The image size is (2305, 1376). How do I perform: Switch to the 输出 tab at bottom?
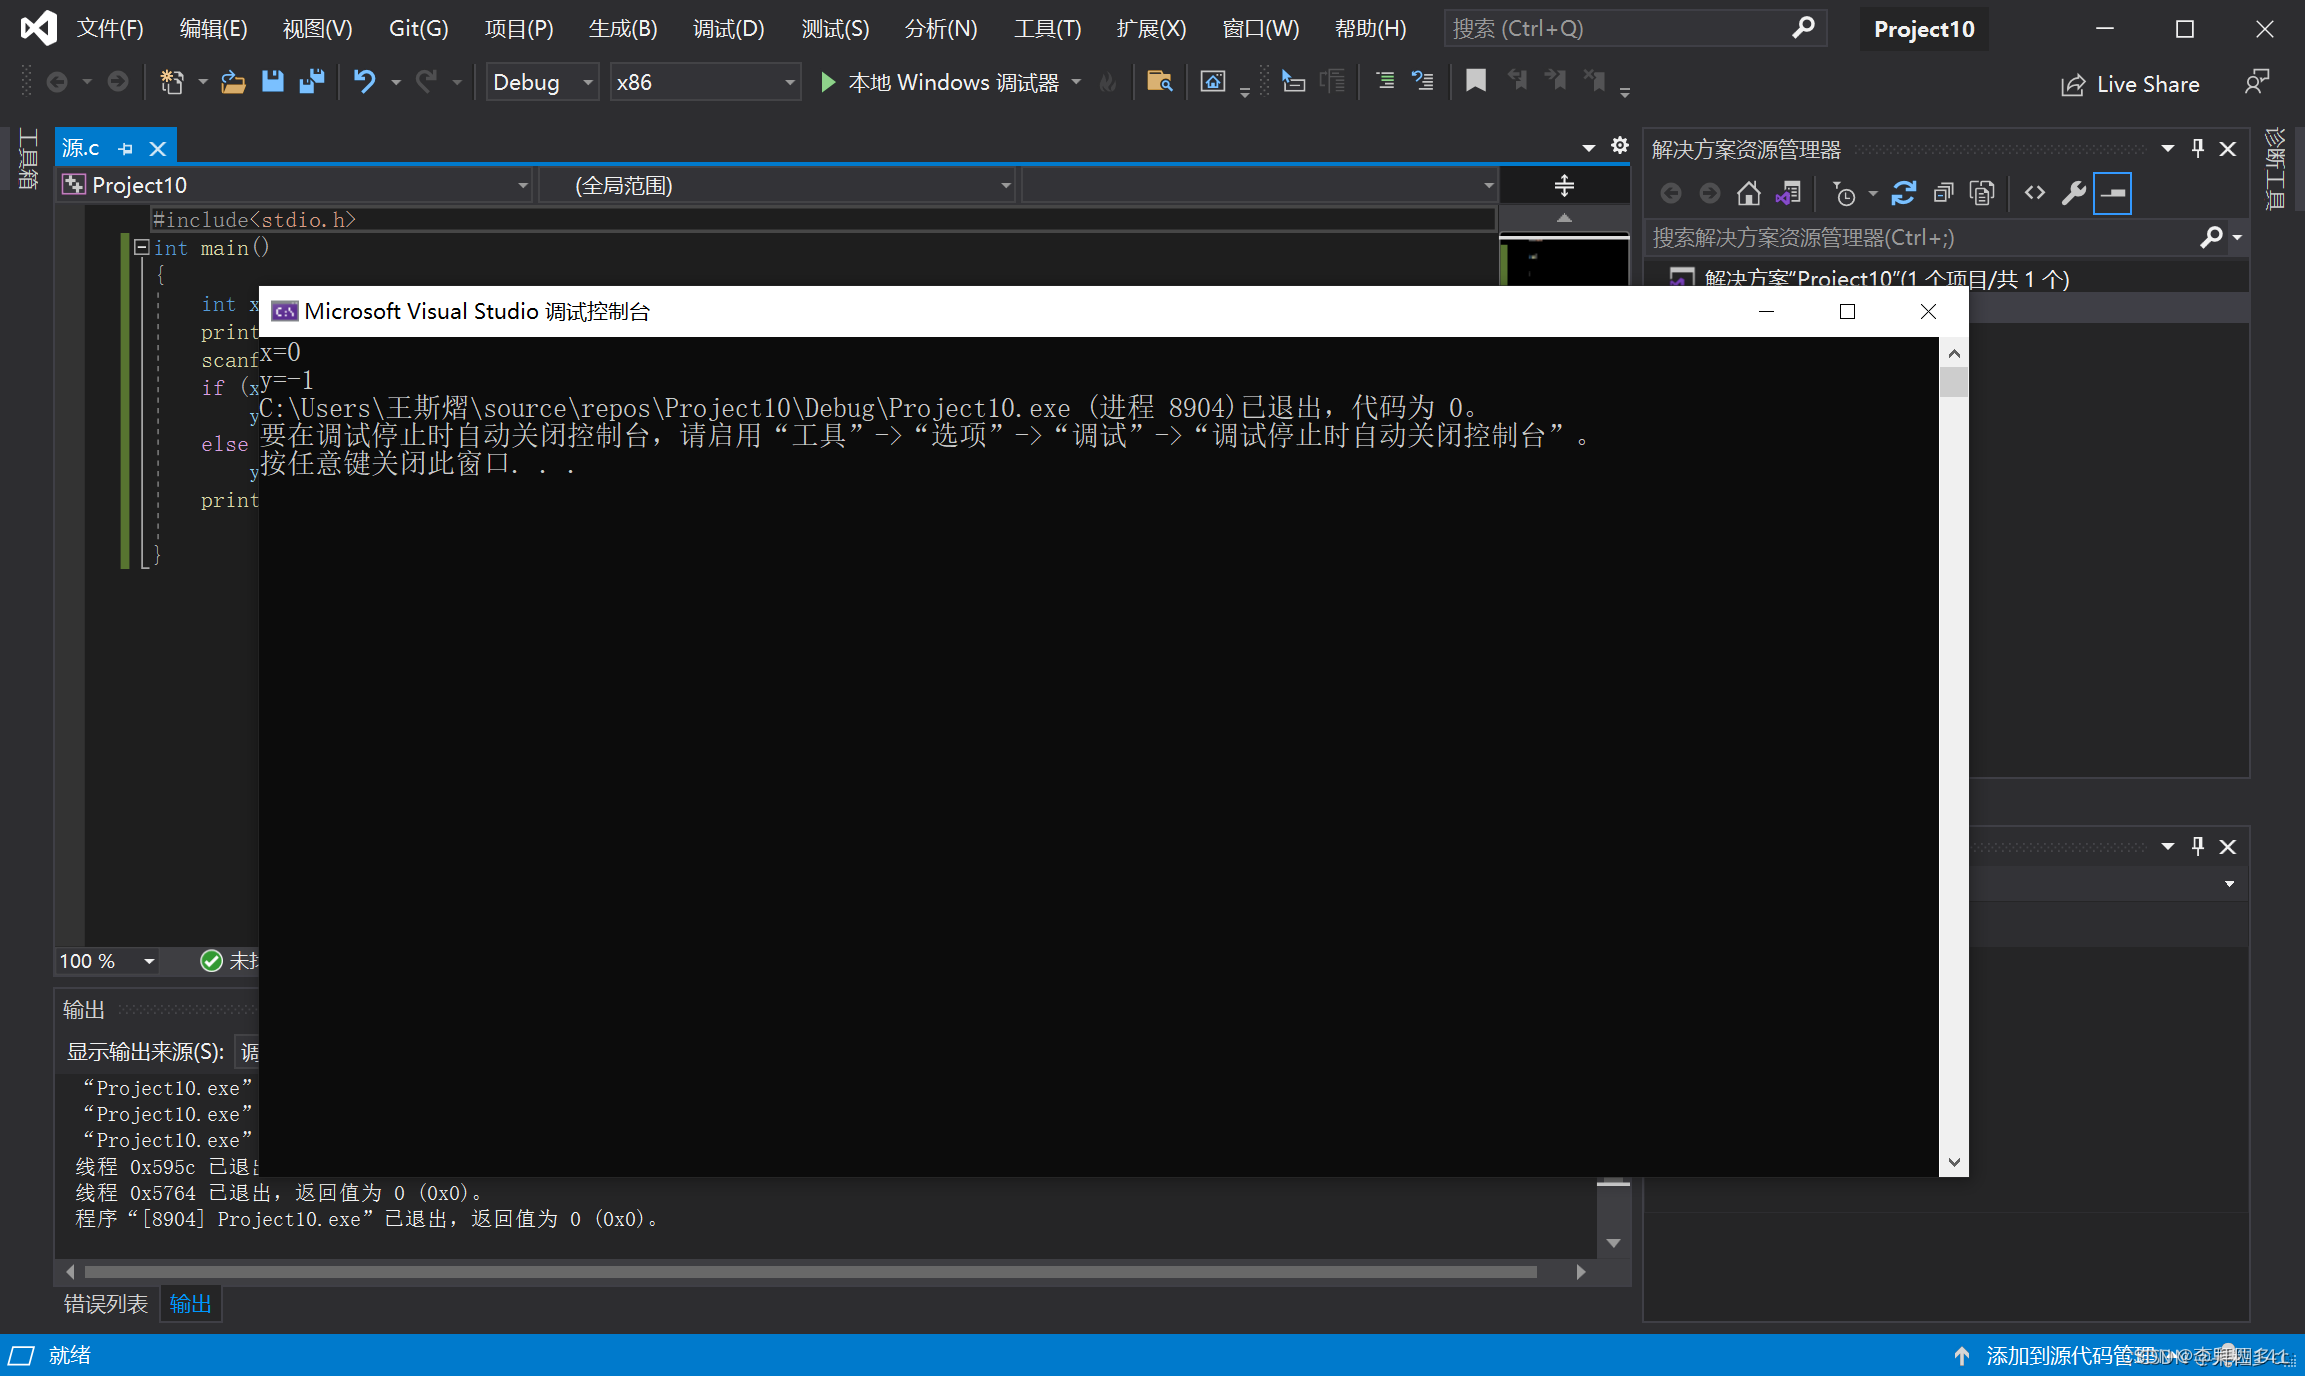tap(190, 1304)
